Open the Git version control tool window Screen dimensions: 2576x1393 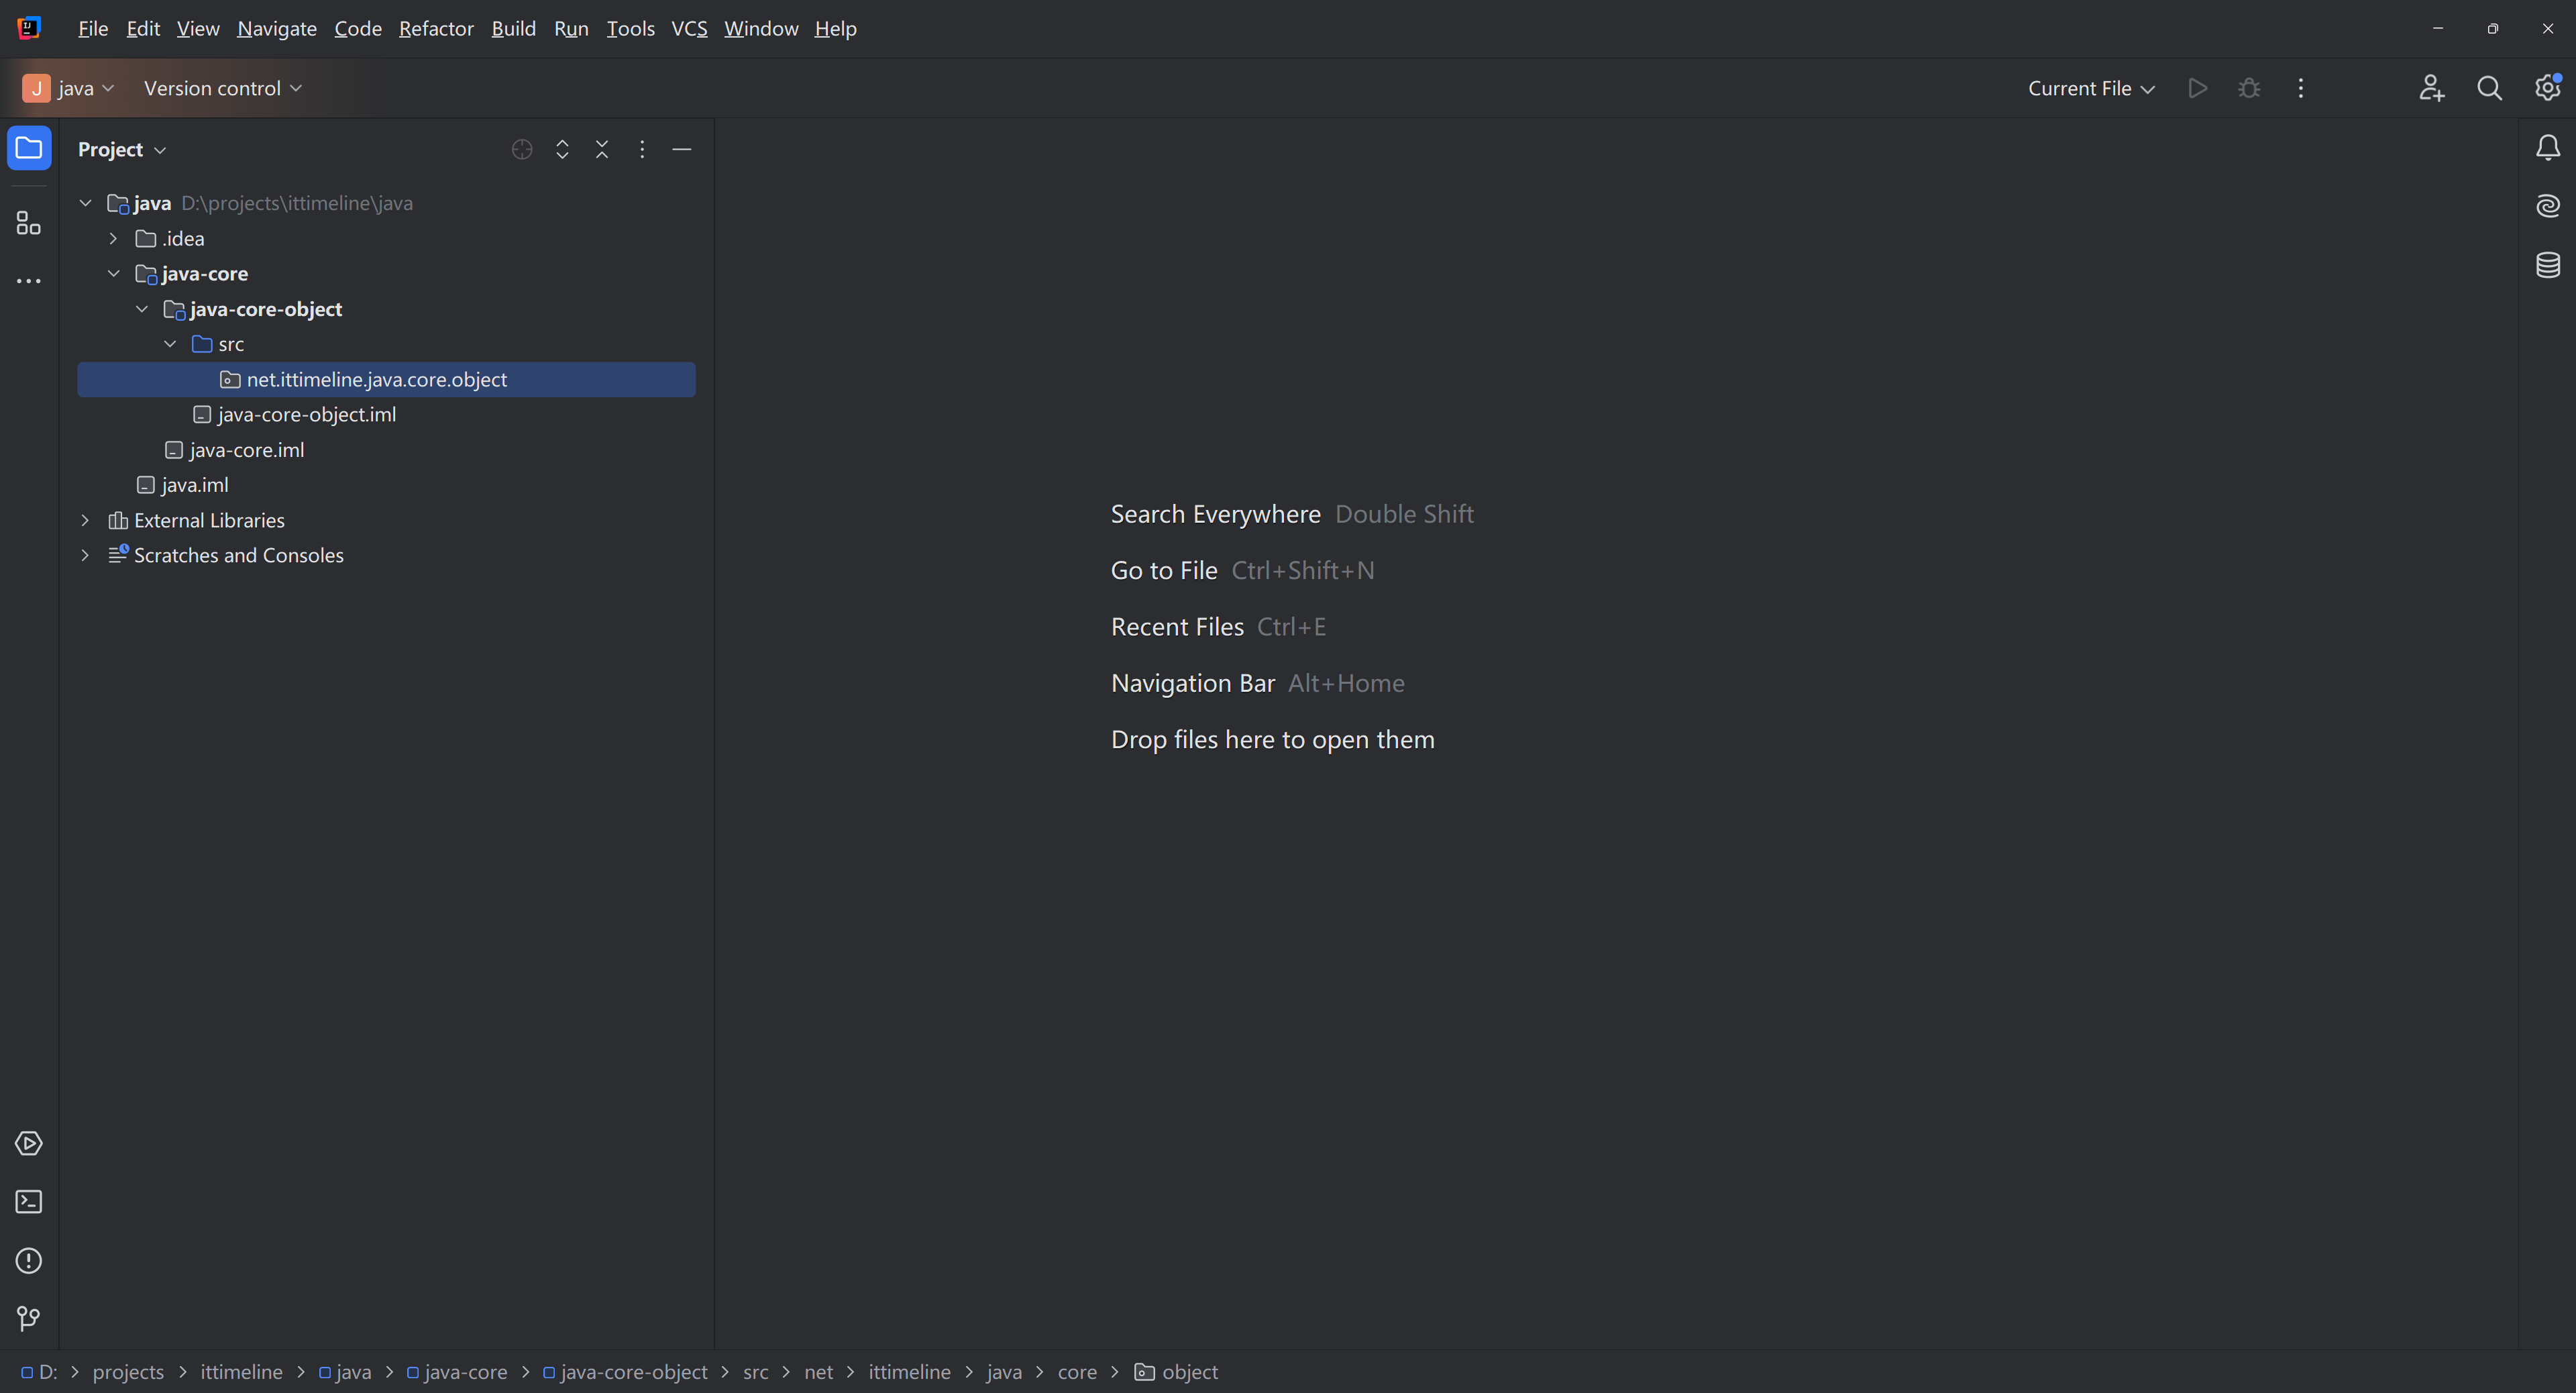(x=29, y=1318)
